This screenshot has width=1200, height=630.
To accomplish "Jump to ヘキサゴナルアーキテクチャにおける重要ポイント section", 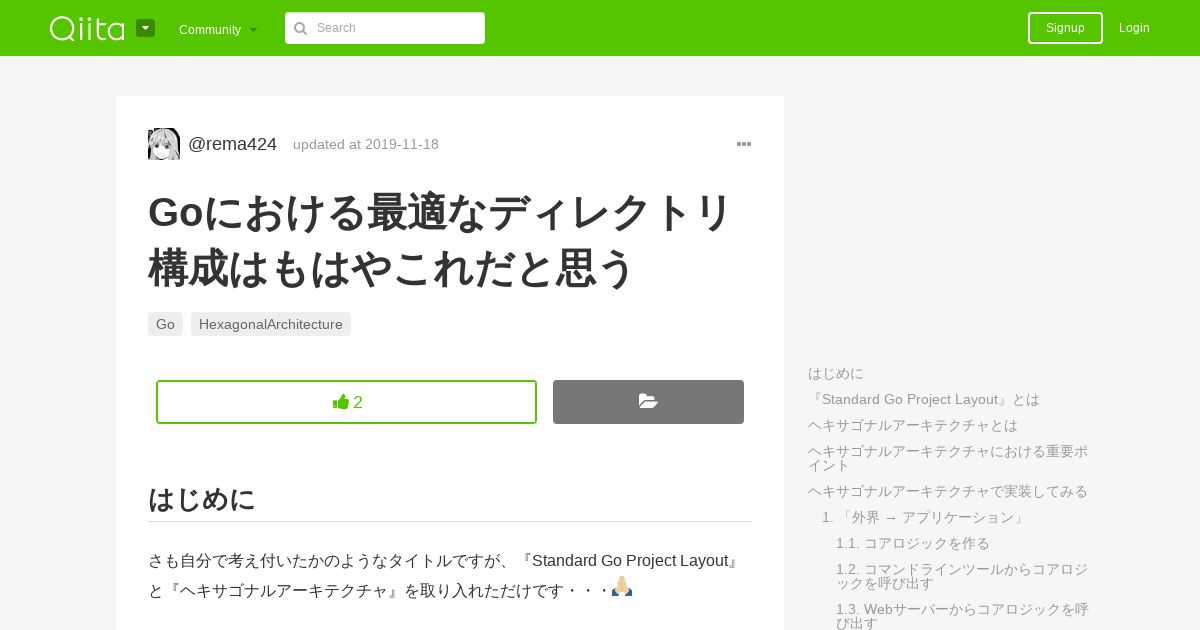I will click(948, 458).
